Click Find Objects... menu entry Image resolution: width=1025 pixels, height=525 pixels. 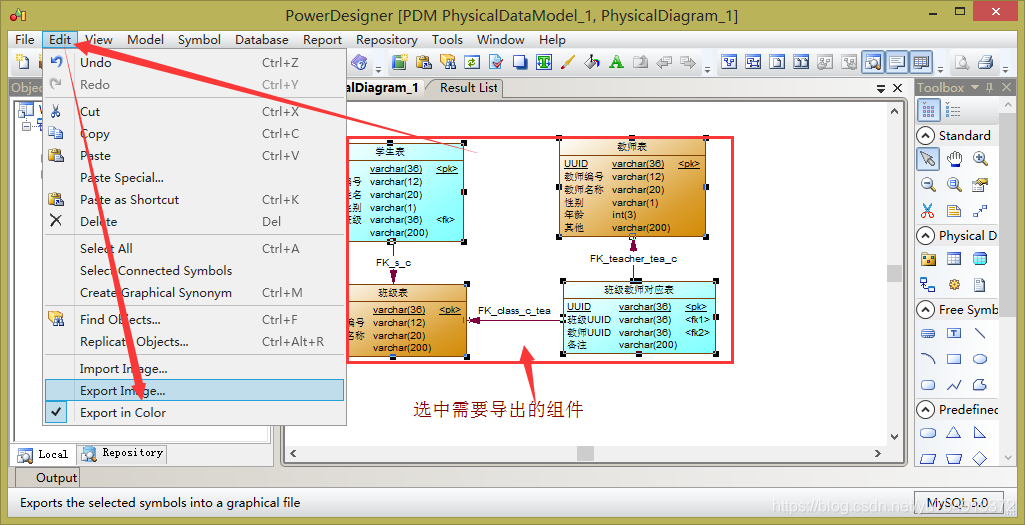tap(194, 320)
